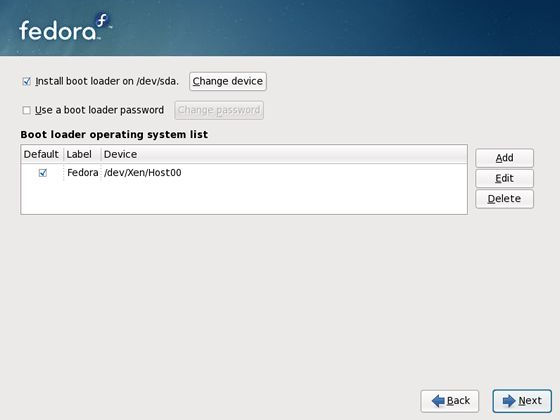Sort by the Default column header
560x420 pixels.
(x=42, y=154)
